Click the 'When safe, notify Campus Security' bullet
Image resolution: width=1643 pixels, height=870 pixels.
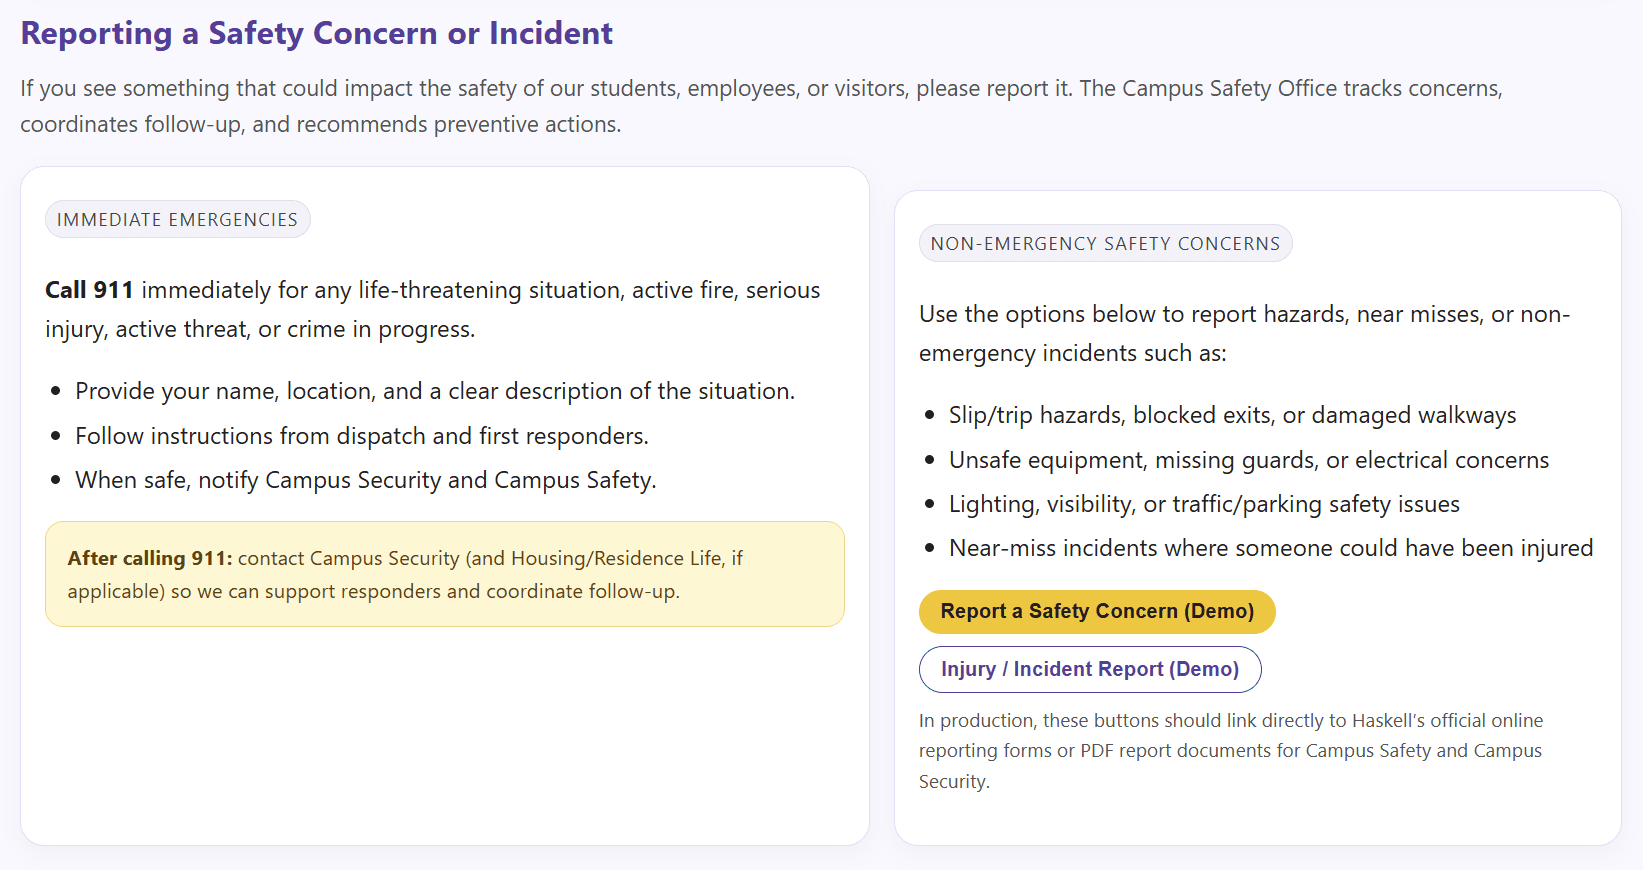click(365, 480)
